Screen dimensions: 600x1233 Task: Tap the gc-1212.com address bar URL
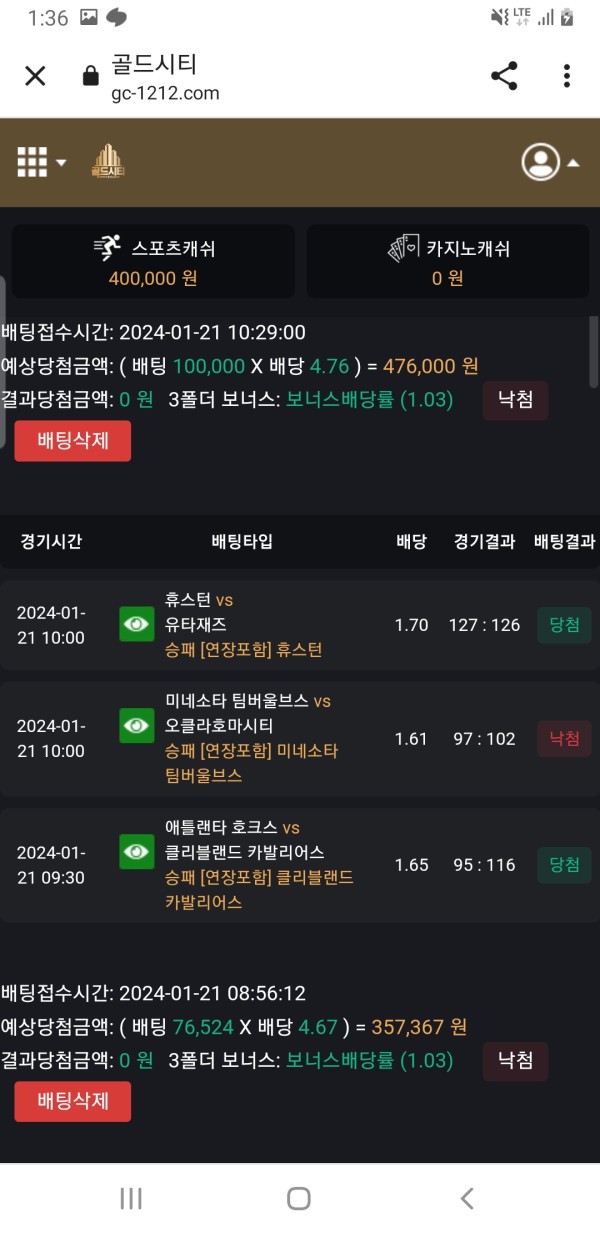(165, 94)
